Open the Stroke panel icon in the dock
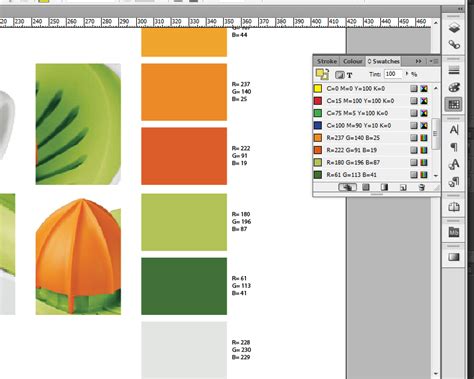 pos(454,70)
